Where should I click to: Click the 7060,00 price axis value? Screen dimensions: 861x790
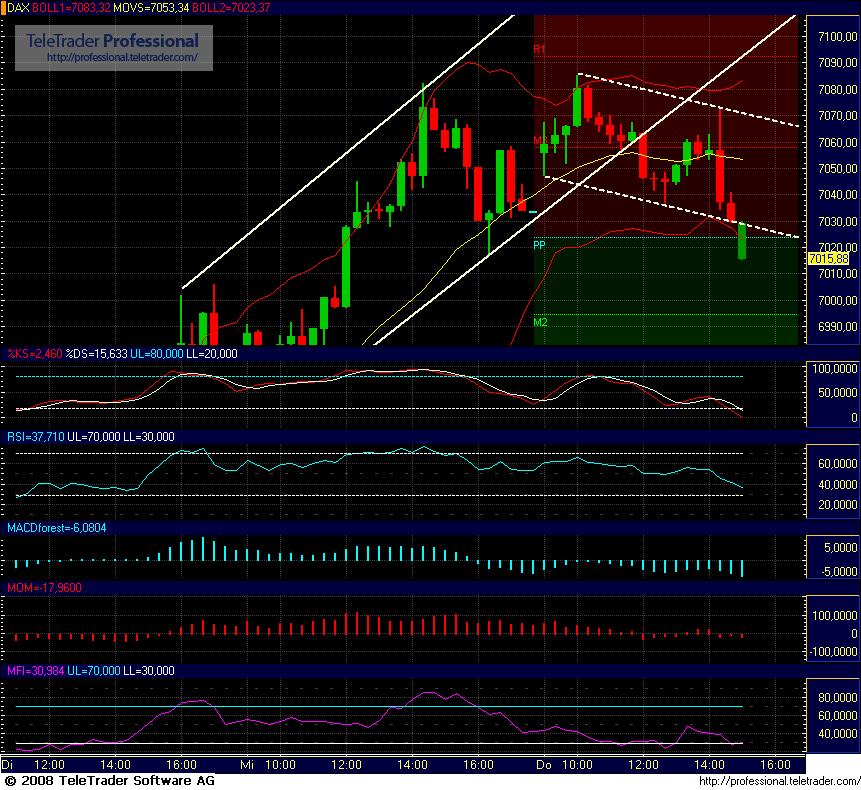[837, 143]
